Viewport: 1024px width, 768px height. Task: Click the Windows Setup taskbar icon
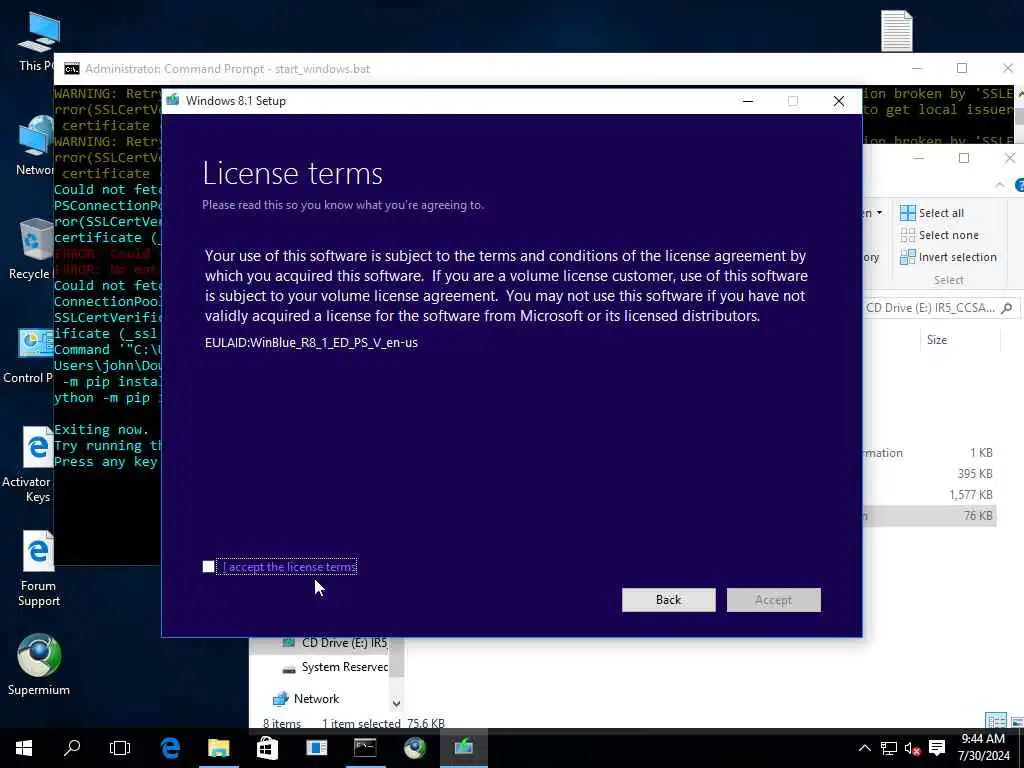pyautogui.click(x=463, y=748)
